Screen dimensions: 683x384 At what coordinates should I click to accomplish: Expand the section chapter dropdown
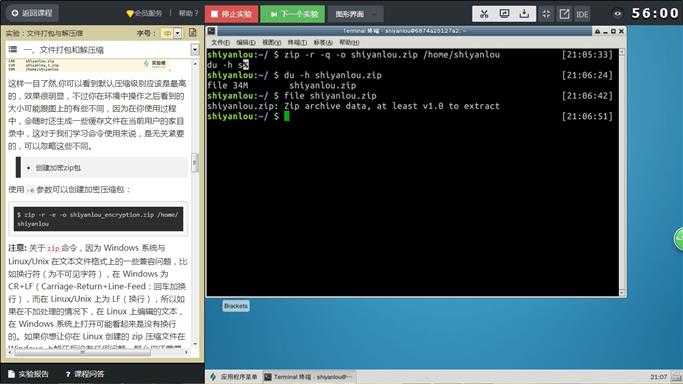click(195, 50)
